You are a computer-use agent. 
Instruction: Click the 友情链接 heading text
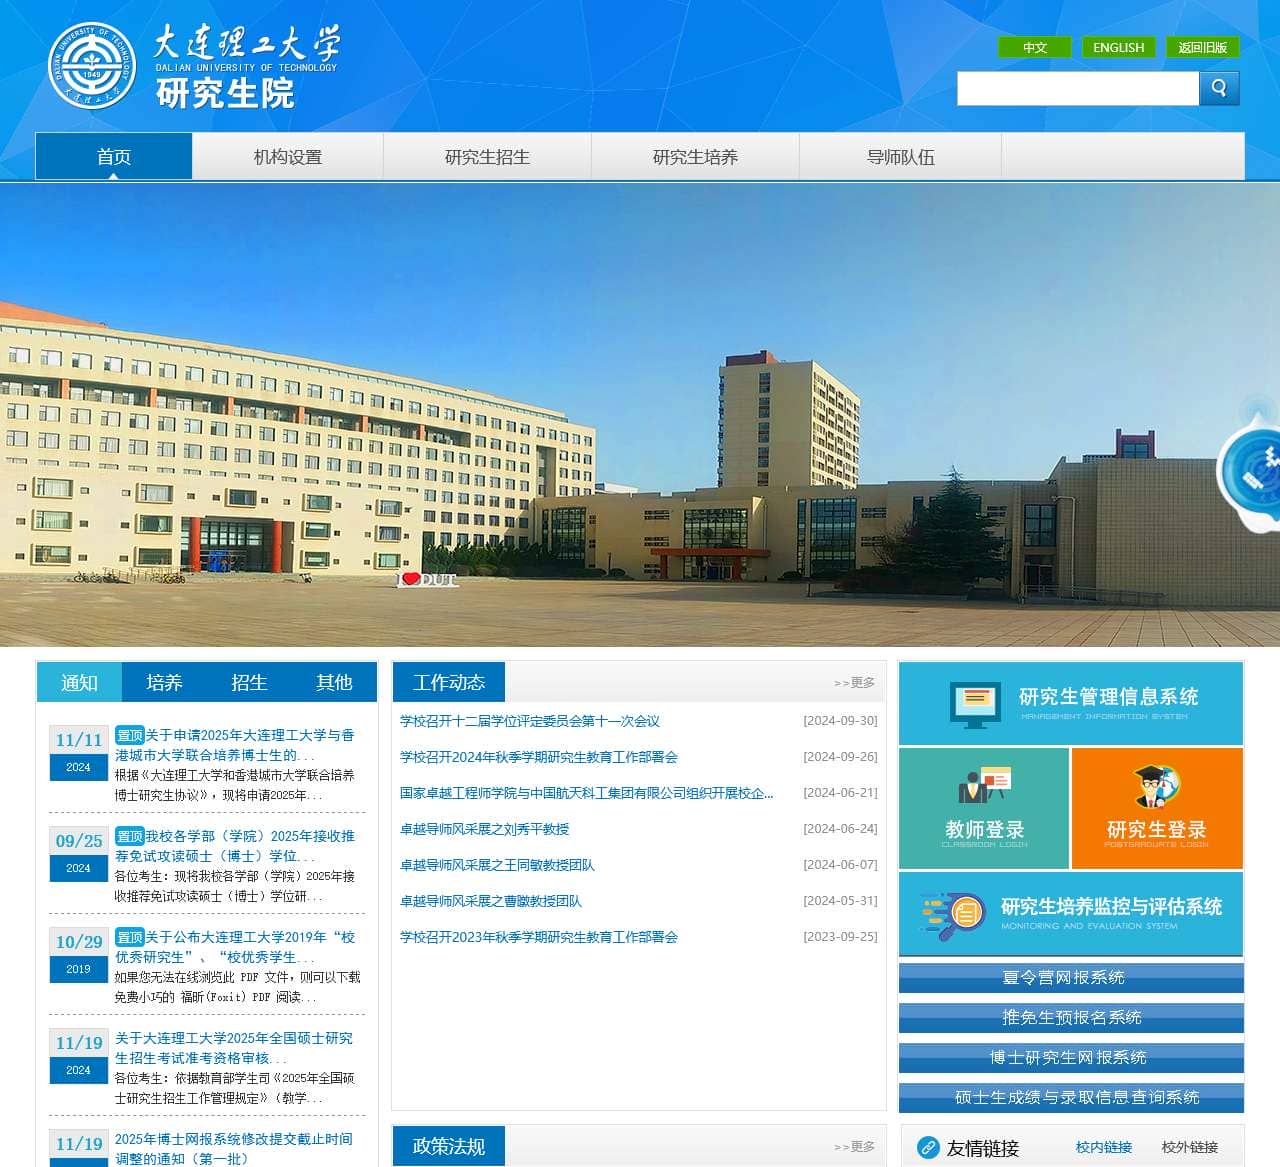(983, 1148)
